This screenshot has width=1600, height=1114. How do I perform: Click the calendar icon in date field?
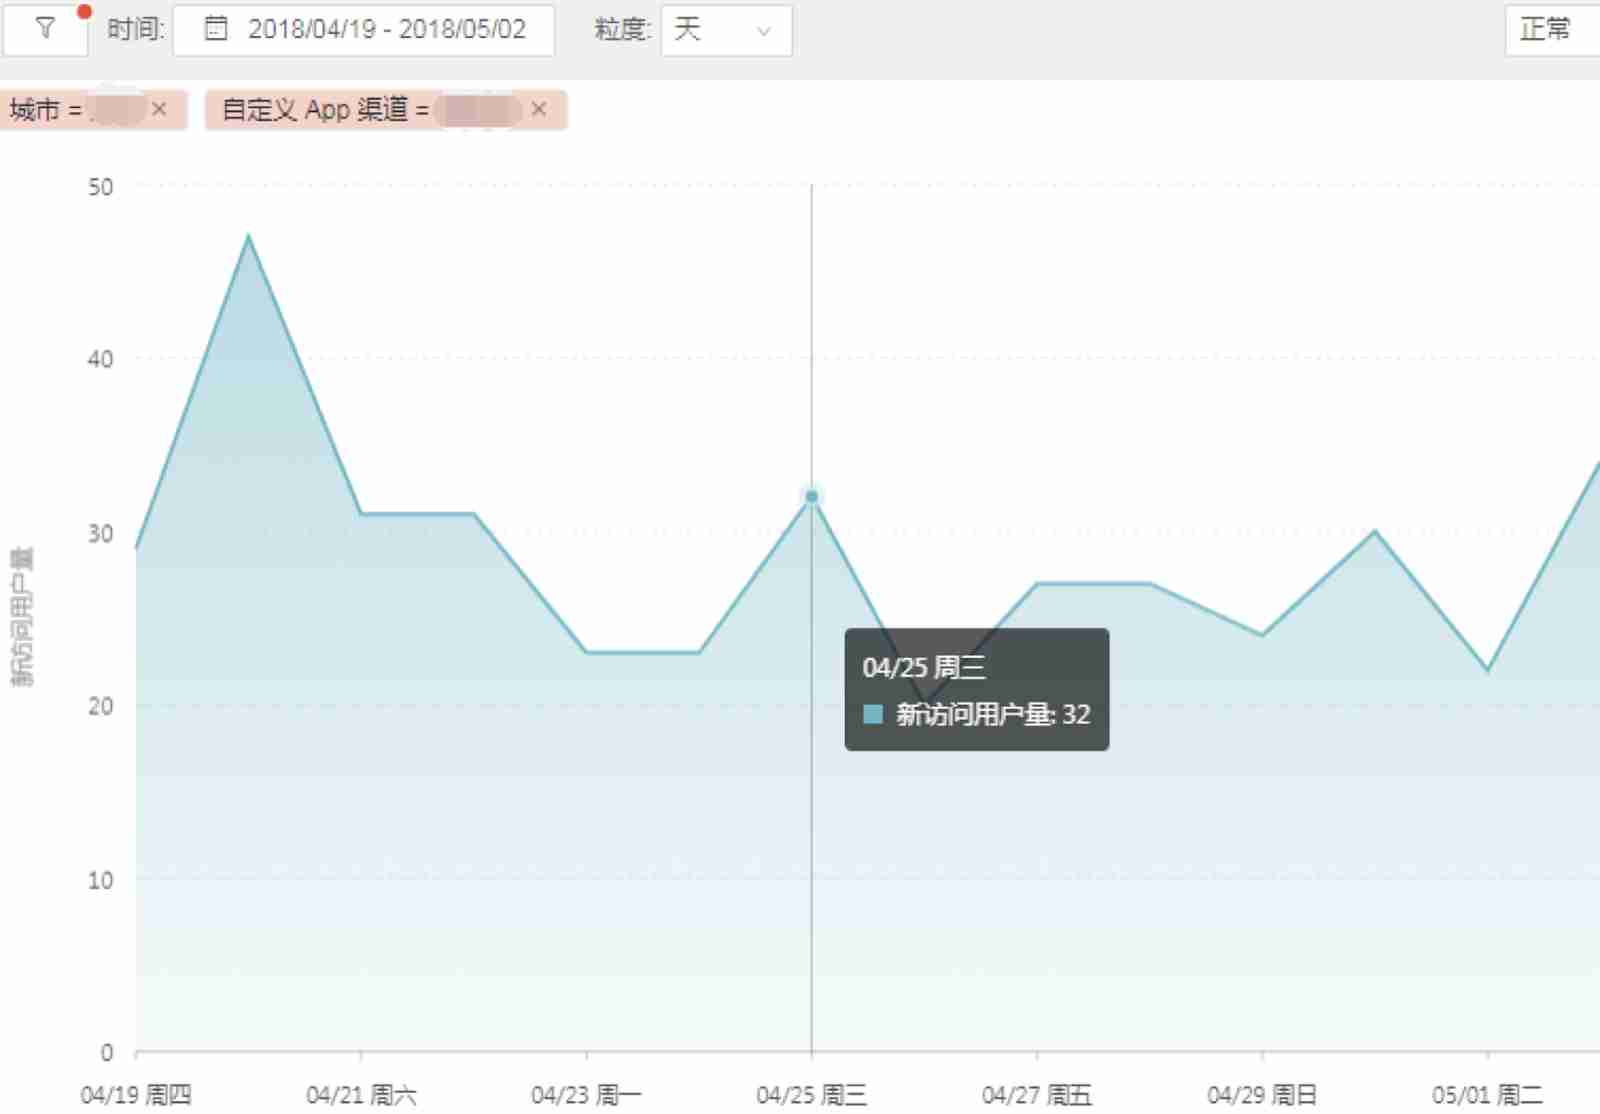(x=216, y=29)
